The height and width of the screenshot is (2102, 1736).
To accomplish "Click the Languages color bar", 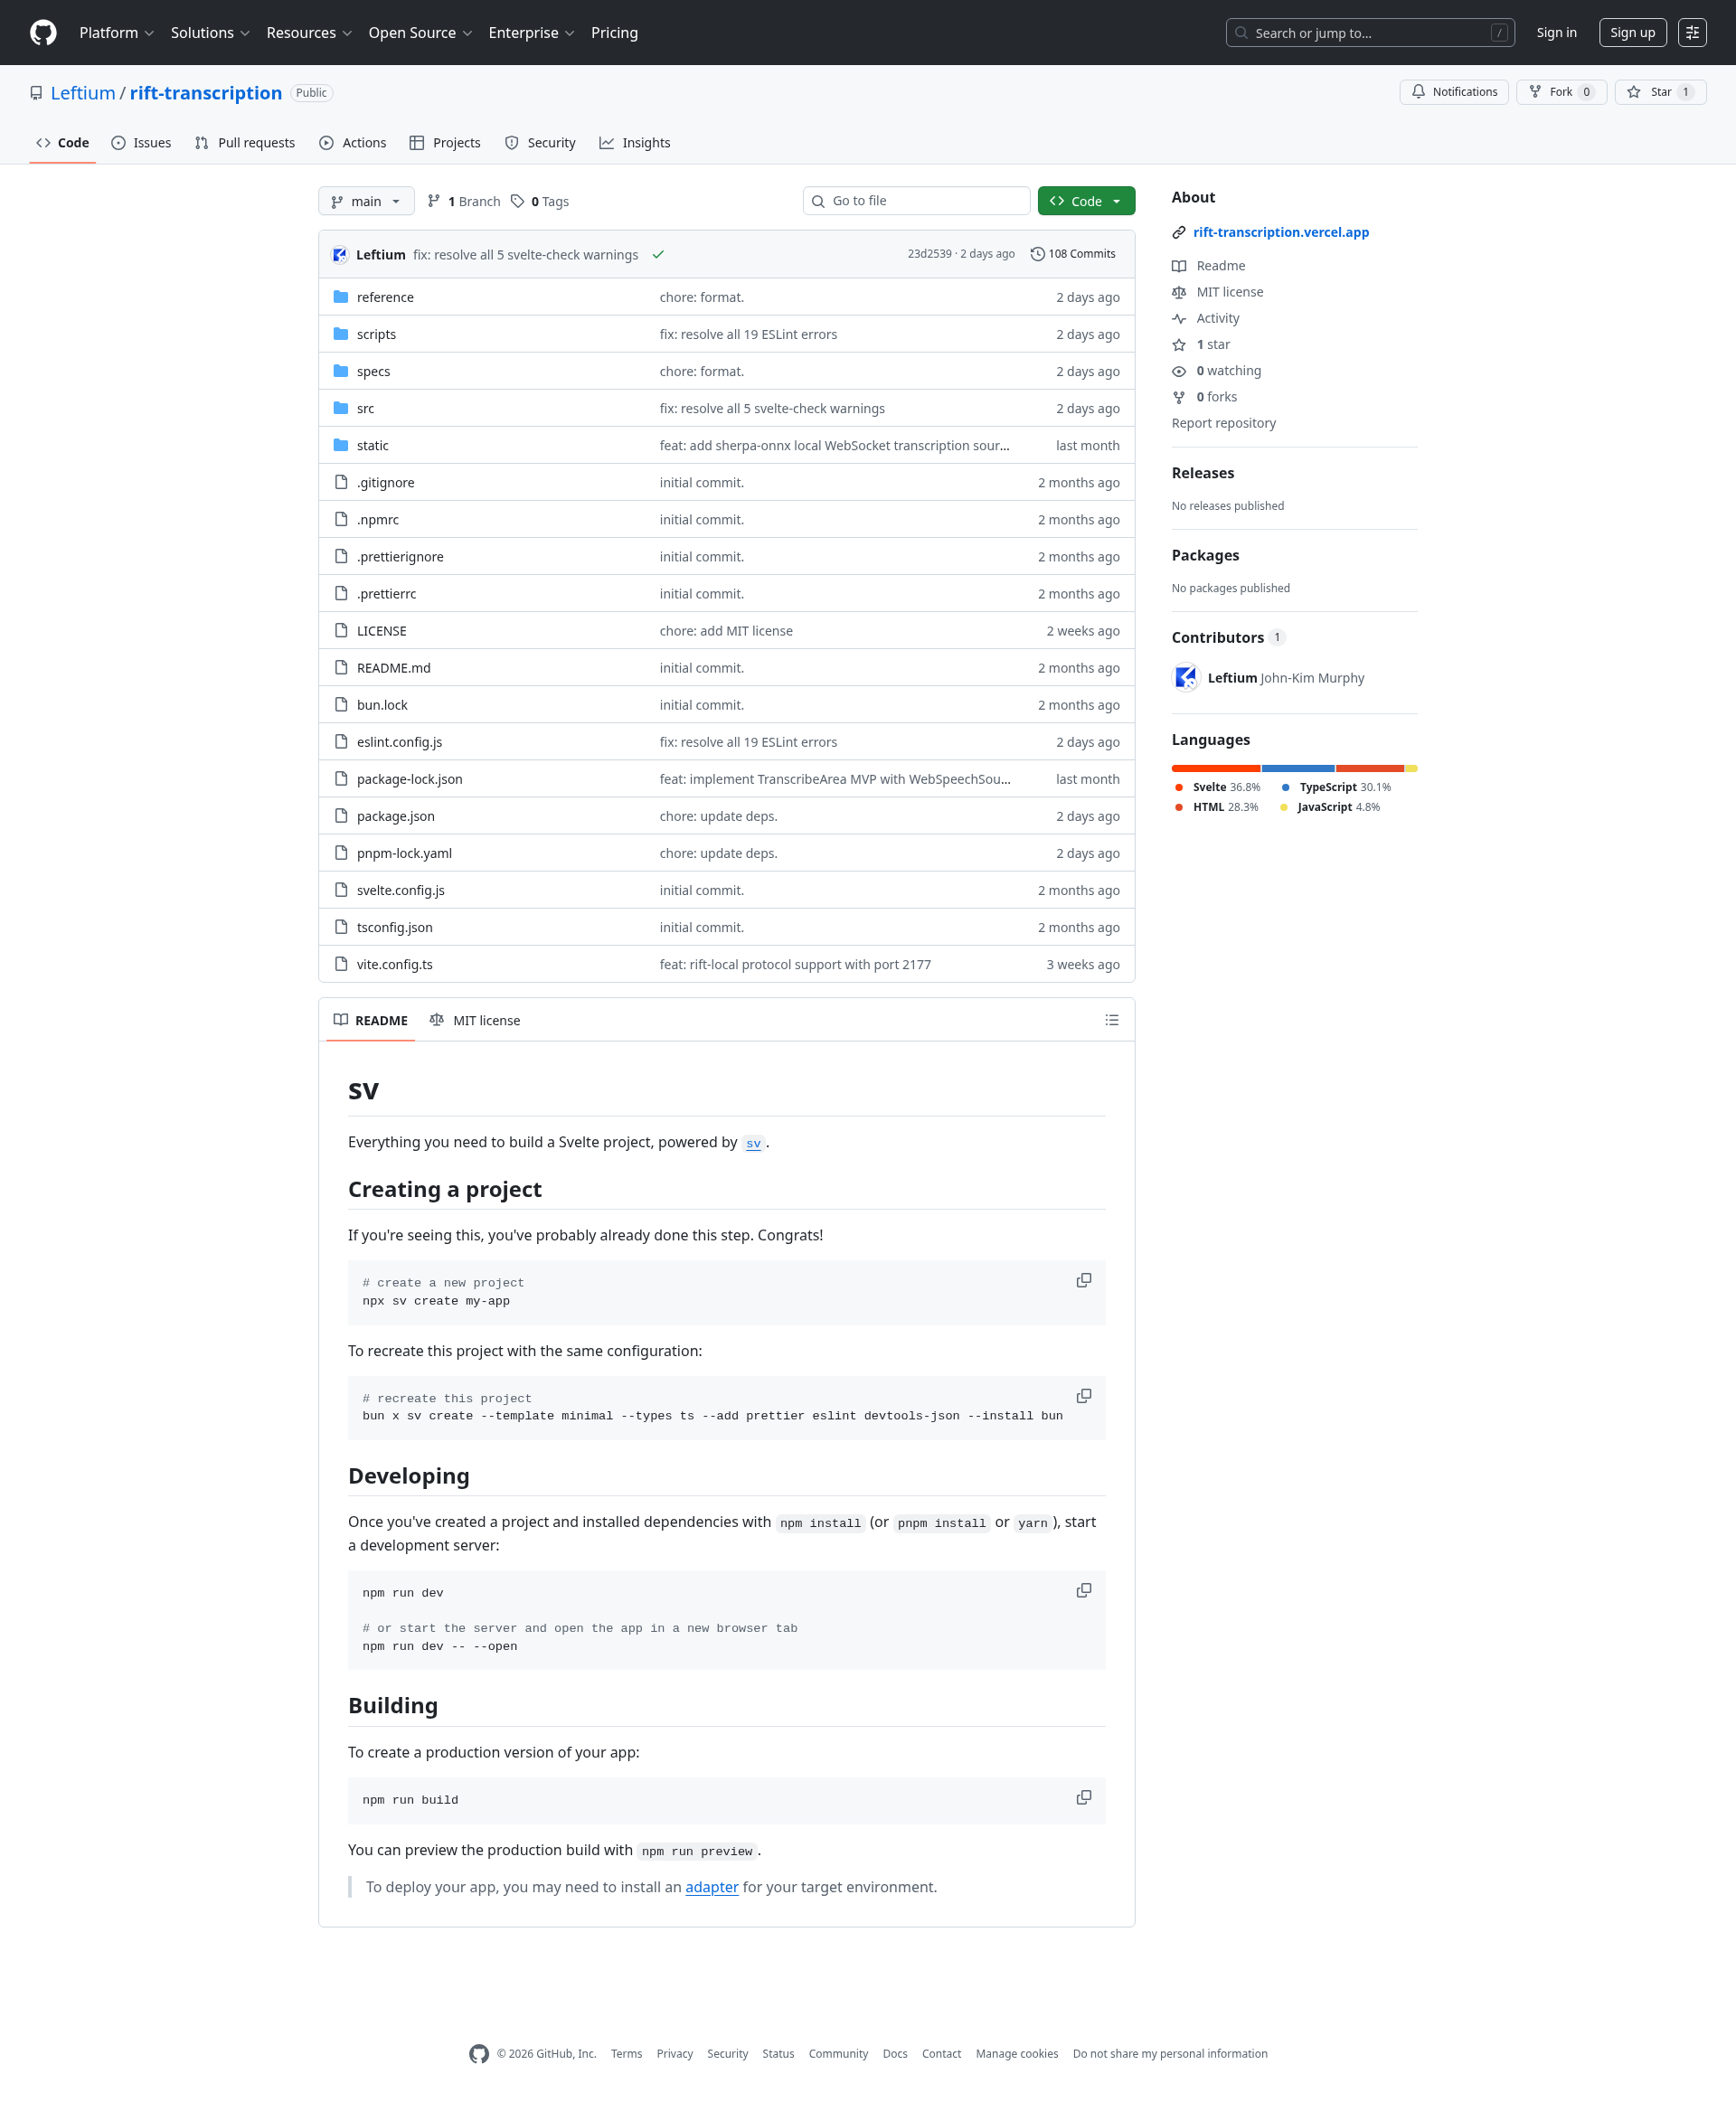I will pos(1294,768).
